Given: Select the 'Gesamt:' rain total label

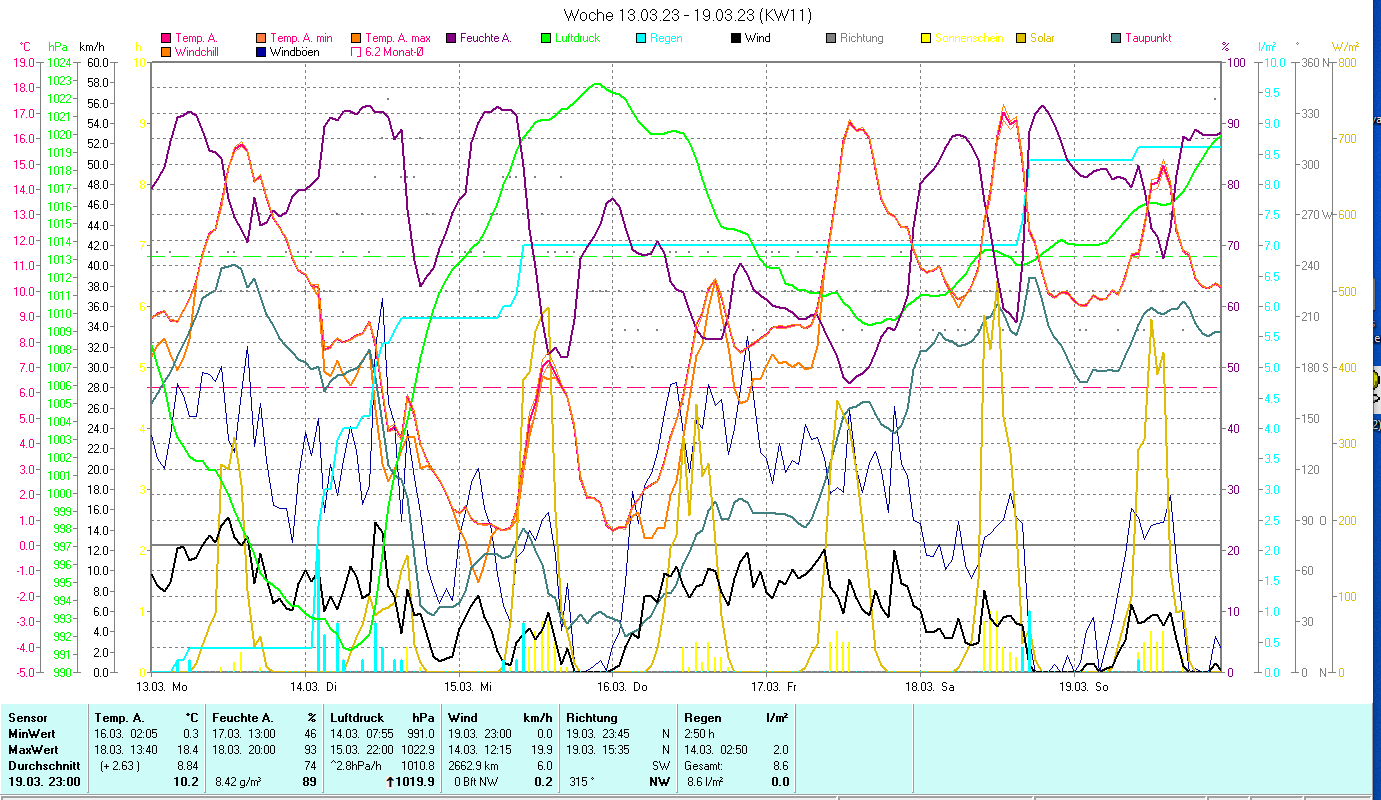Looking at the screenshot, I should (x=704, y=766).
